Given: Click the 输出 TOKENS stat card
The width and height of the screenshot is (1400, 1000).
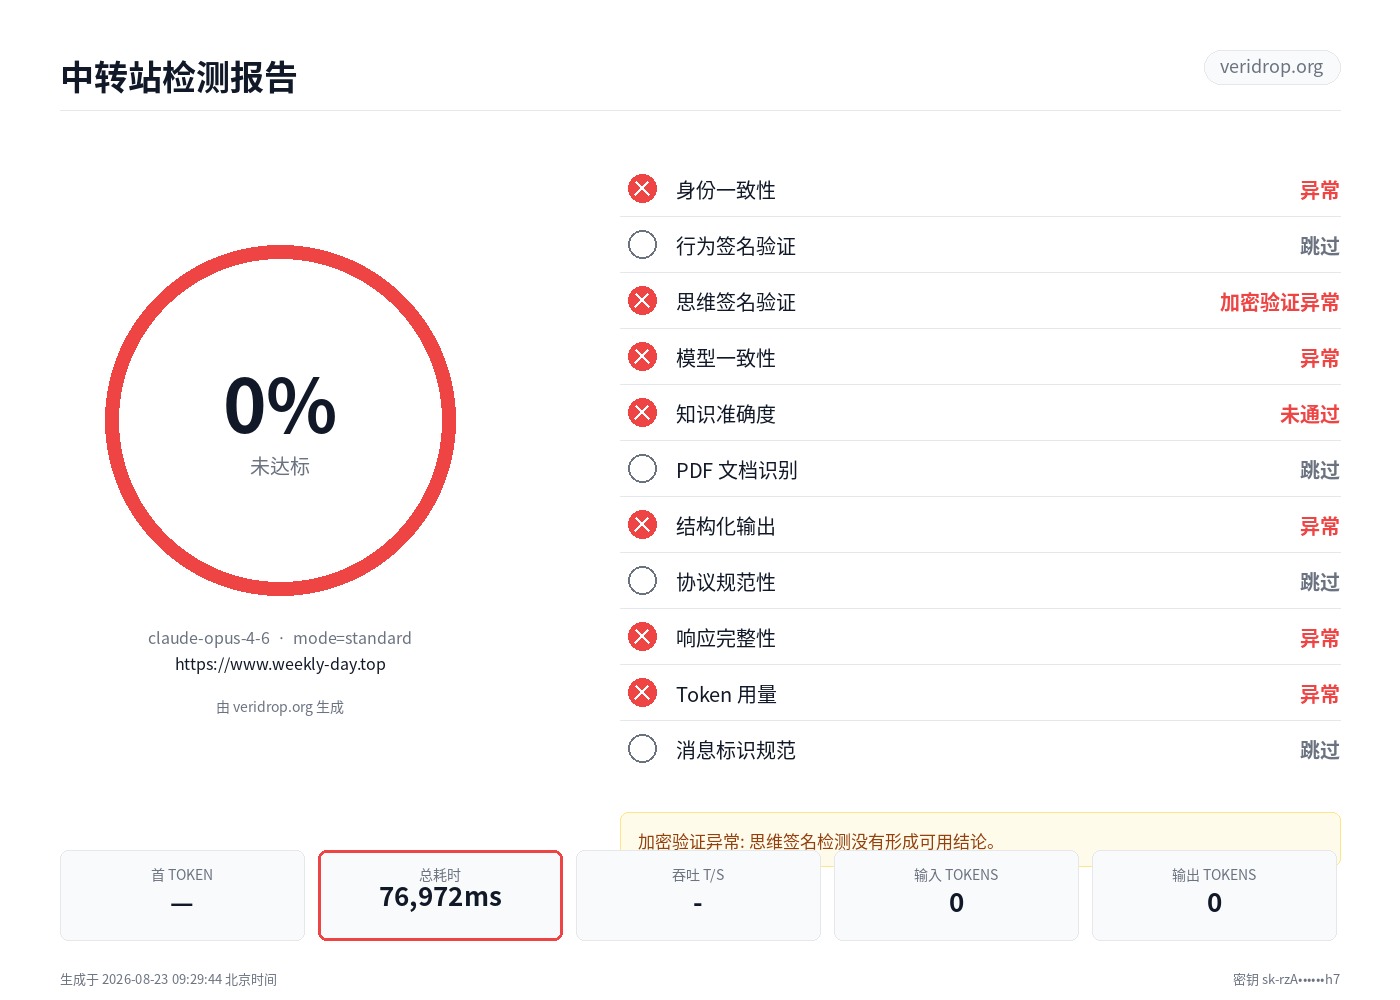Looking at the screenshot, I should [x=1214, y=895].
